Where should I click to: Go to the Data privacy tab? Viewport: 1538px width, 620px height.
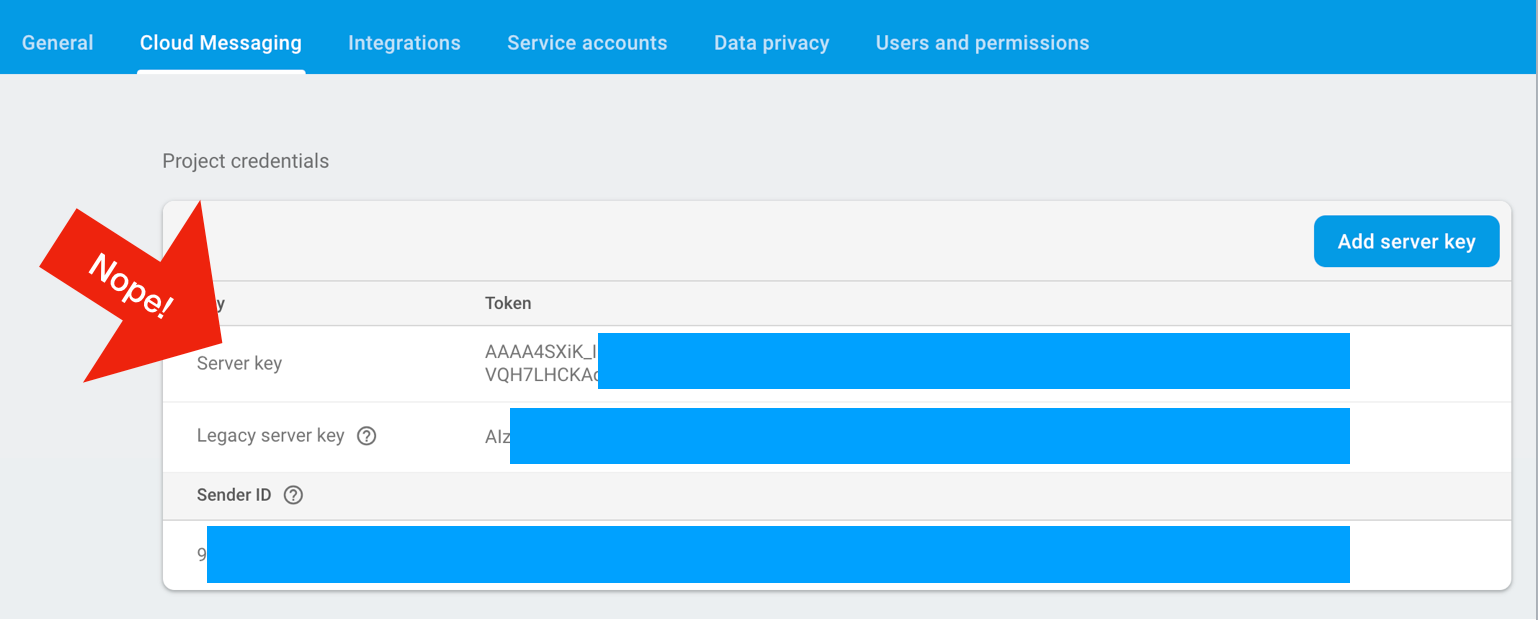click(772, 43)
